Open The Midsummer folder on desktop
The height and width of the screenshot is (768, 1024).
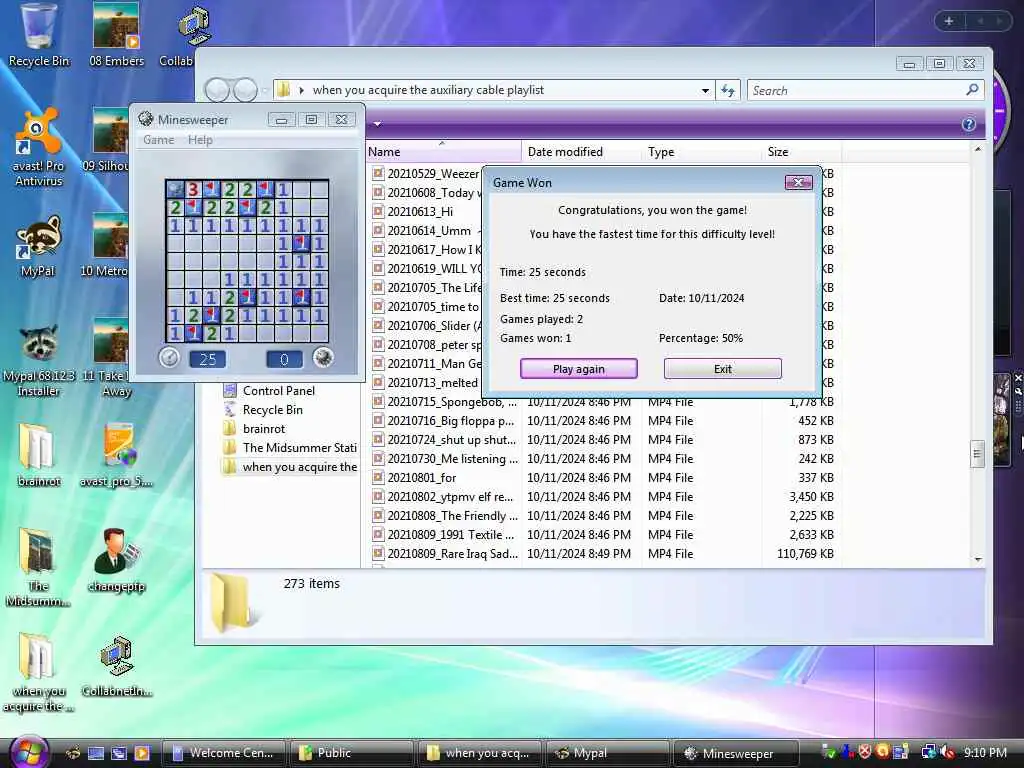pyautogui.click(x=39, y=567)
